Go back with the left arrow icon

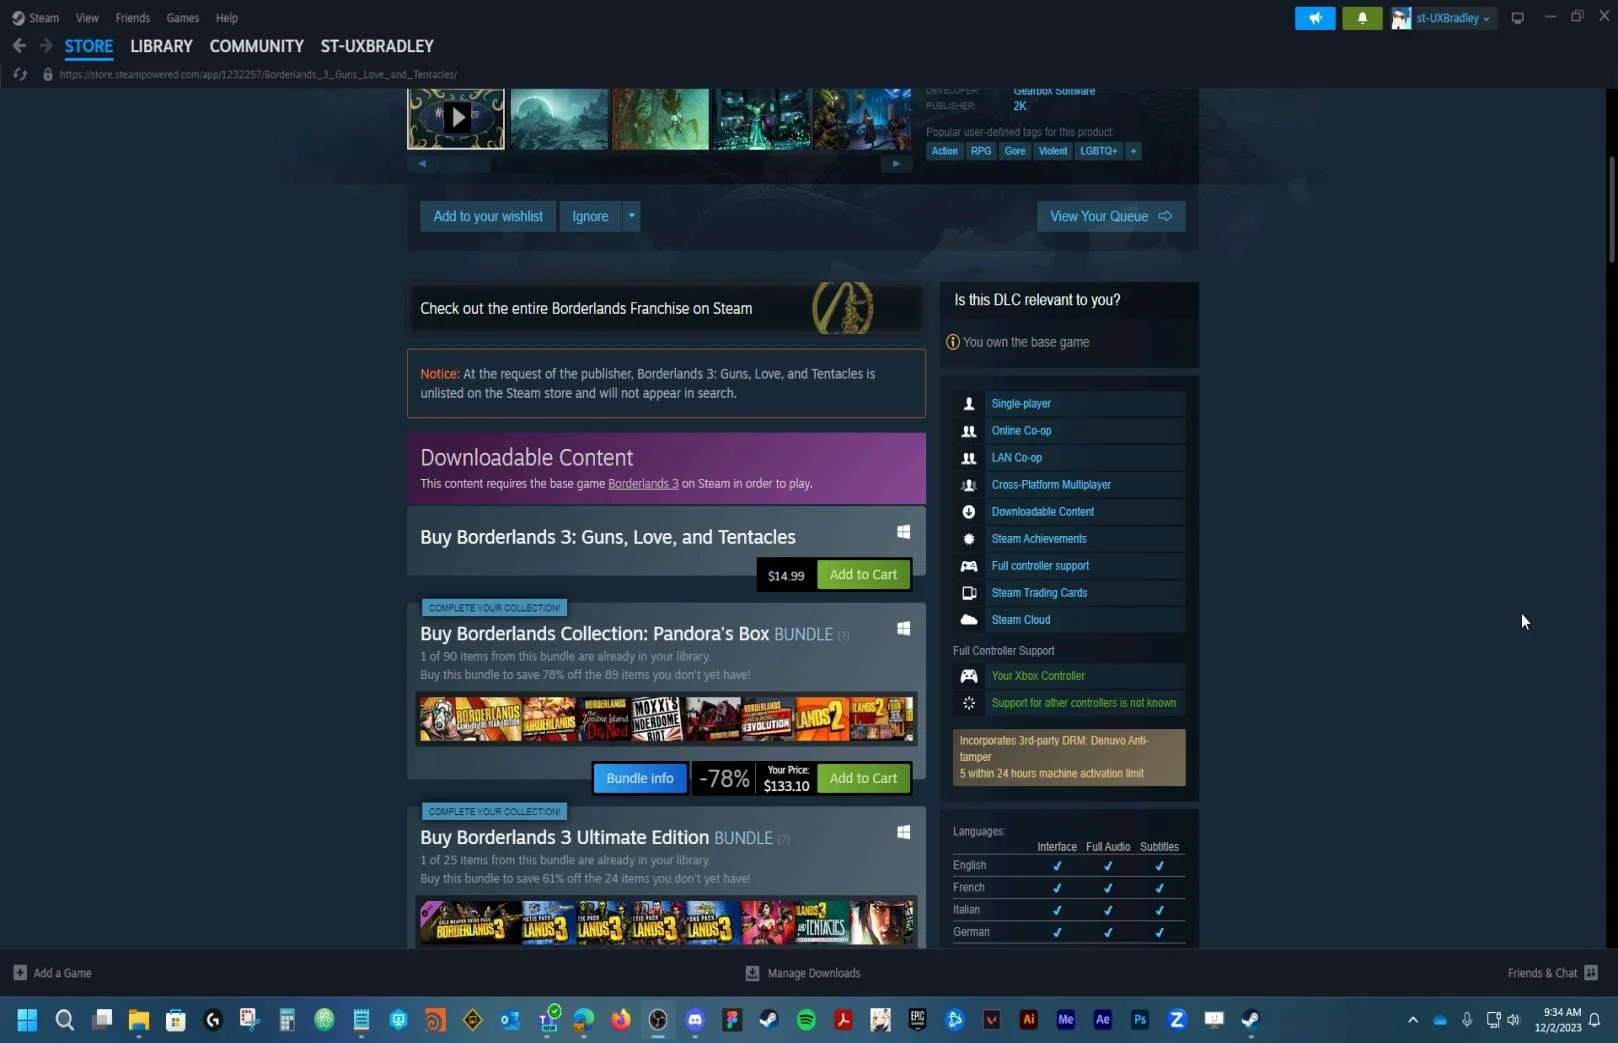pyautogui.click(x=19, y=46)
